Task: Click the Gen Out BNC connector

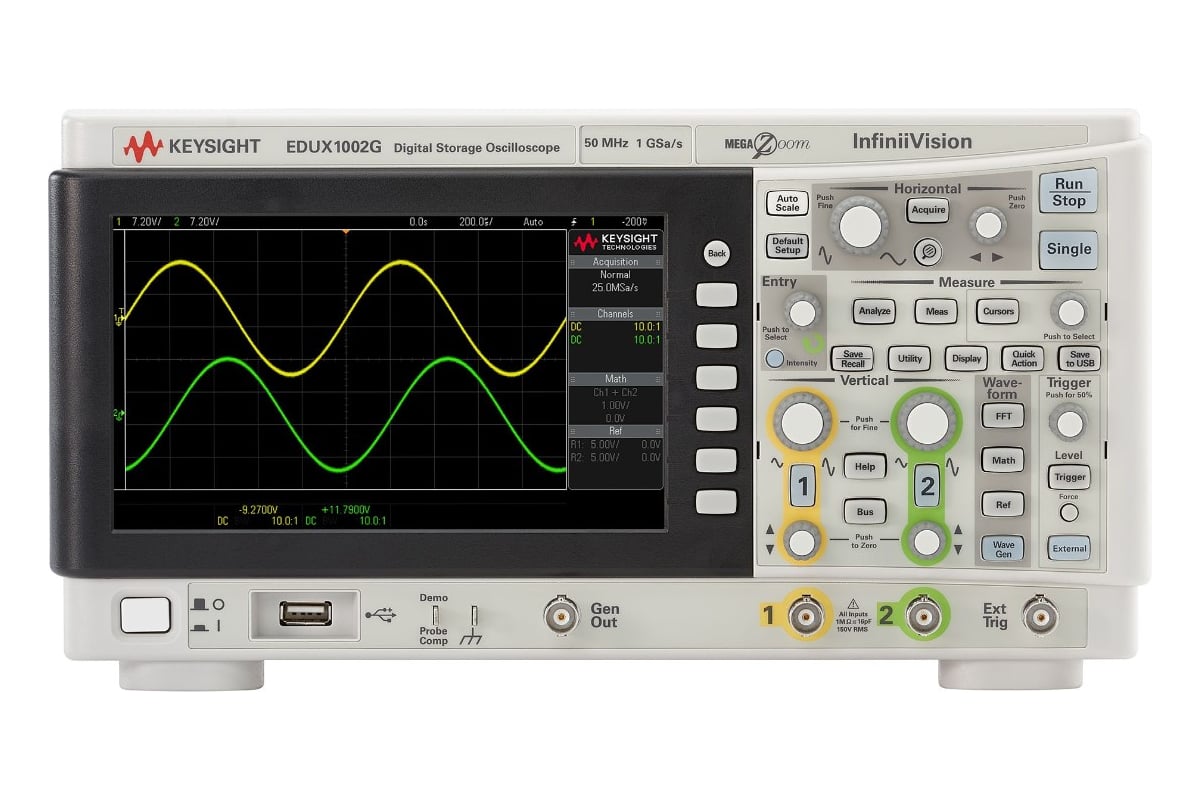Action: (561, 615)
